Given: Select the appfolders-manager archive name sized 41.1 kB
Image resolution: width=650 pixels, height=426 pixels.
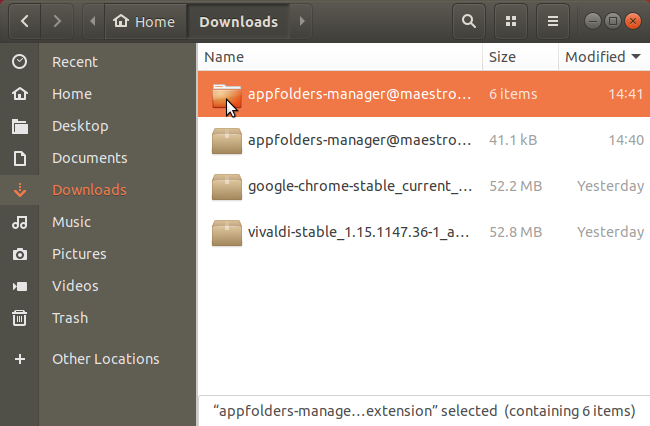Looking at the screenshot, I should point(359,140).
